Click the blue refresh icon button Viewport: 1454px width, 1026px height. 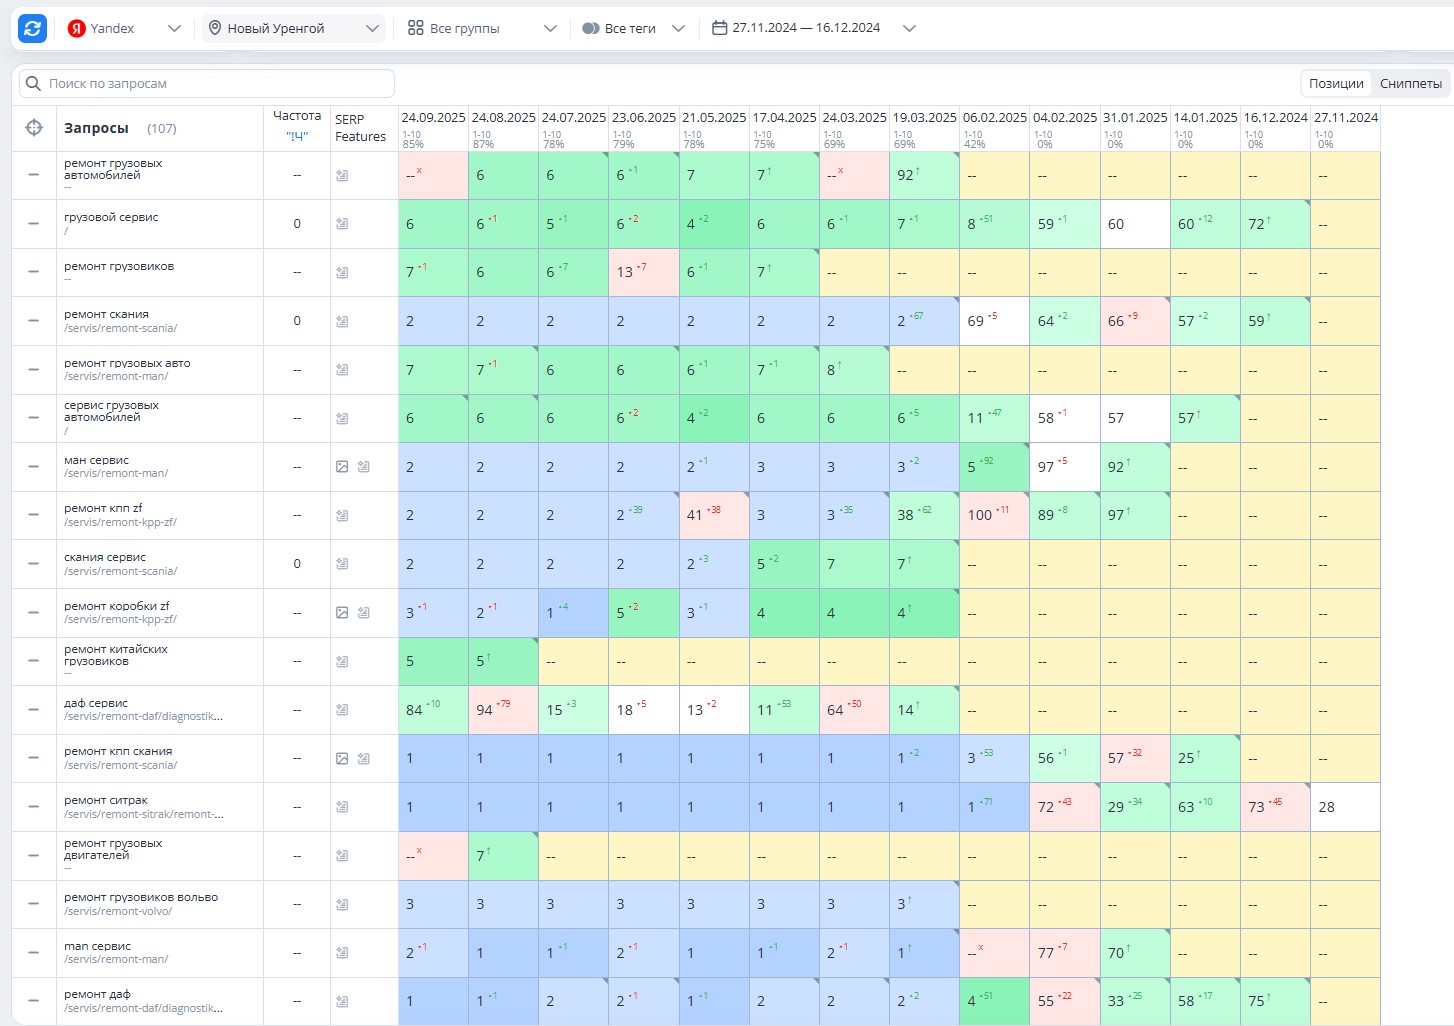point(32,28)
